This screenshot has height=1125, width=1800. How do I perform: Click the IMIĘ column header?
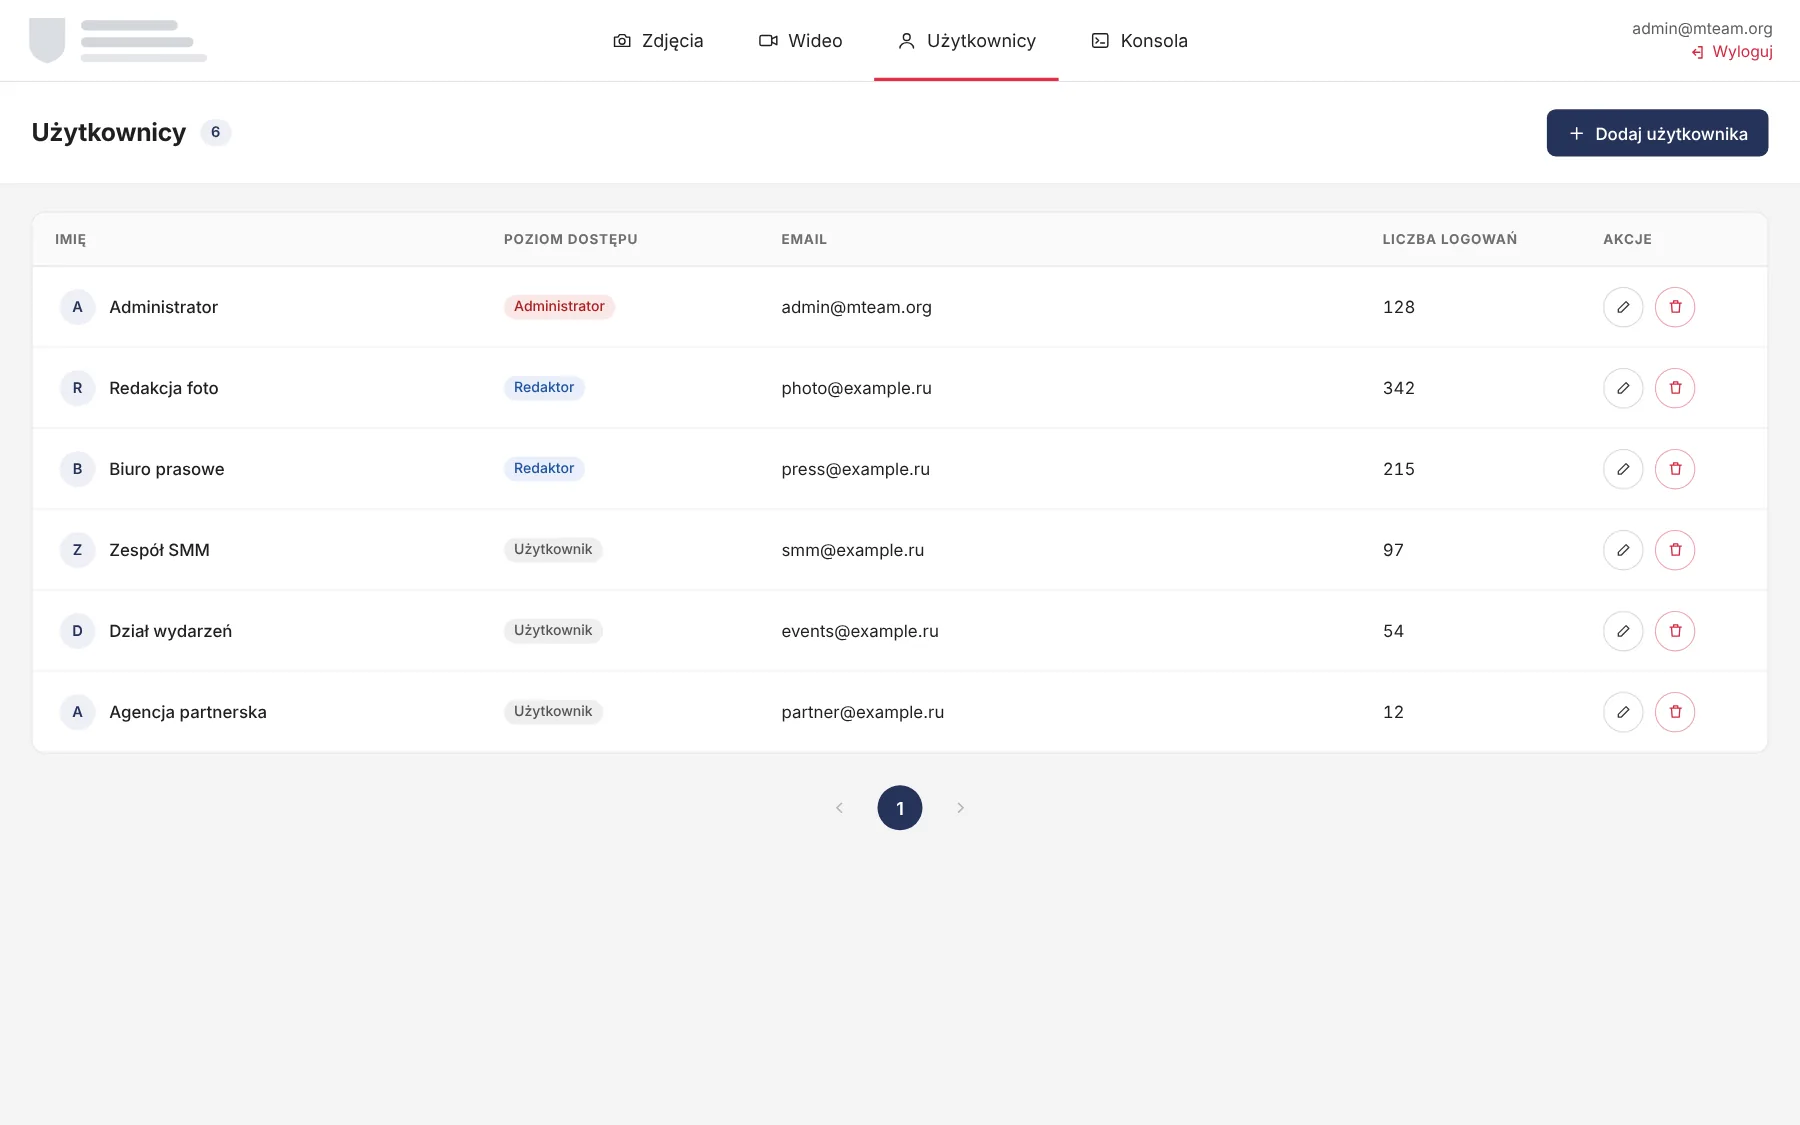70,240
